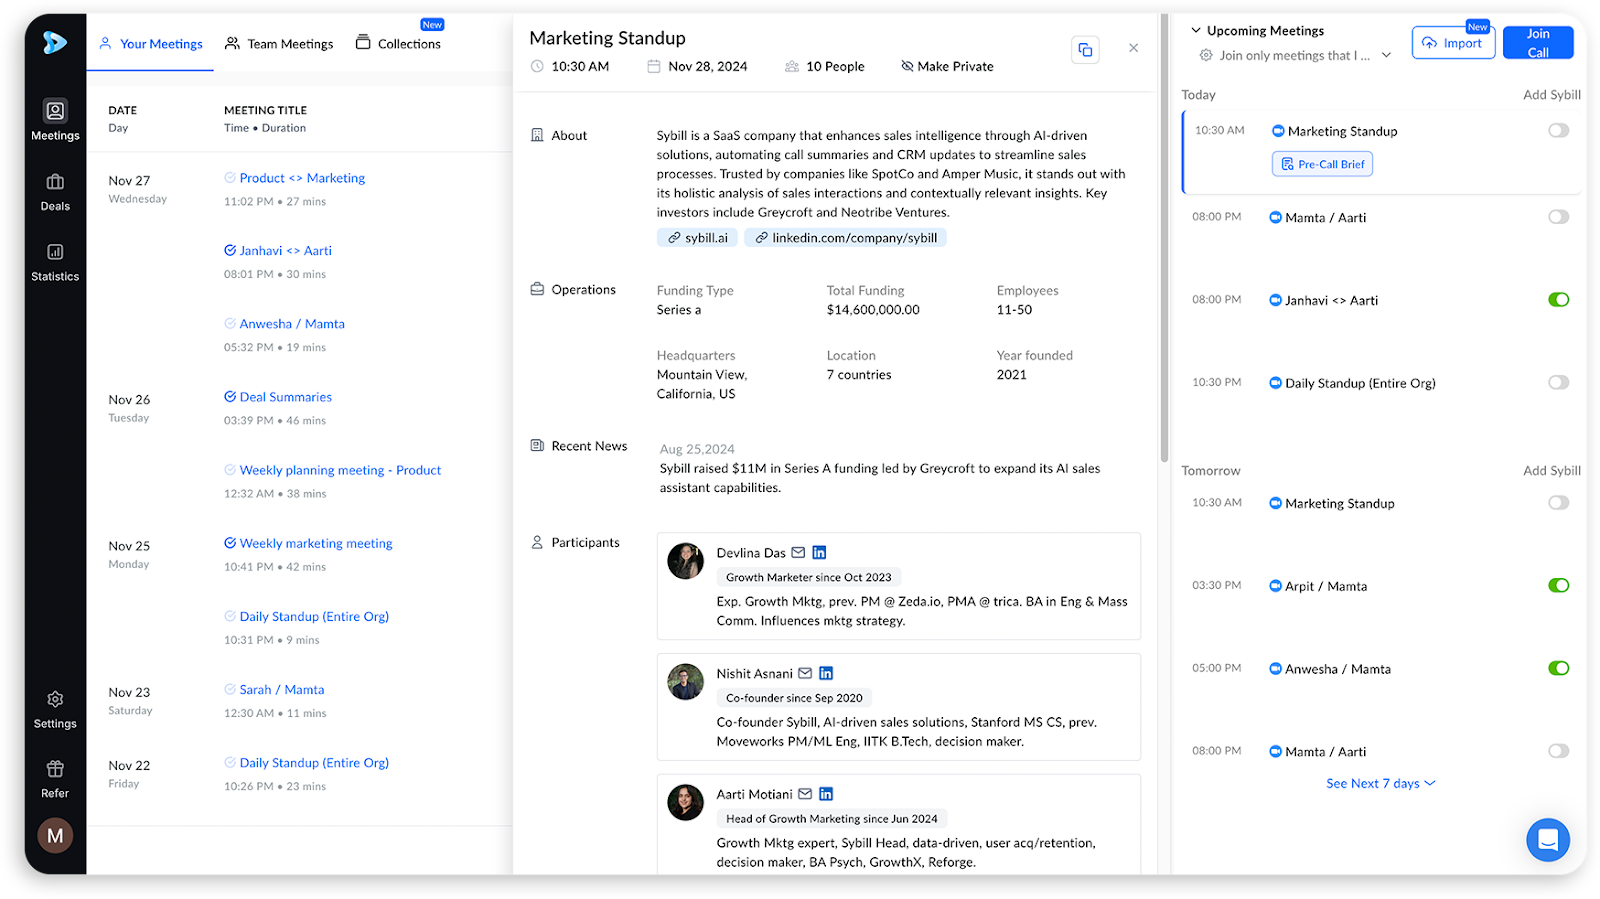Enable Sybill for upcoming Daily Standup (Entire Org)
The image size is (1600, 899).
[x=1558, y=383]
